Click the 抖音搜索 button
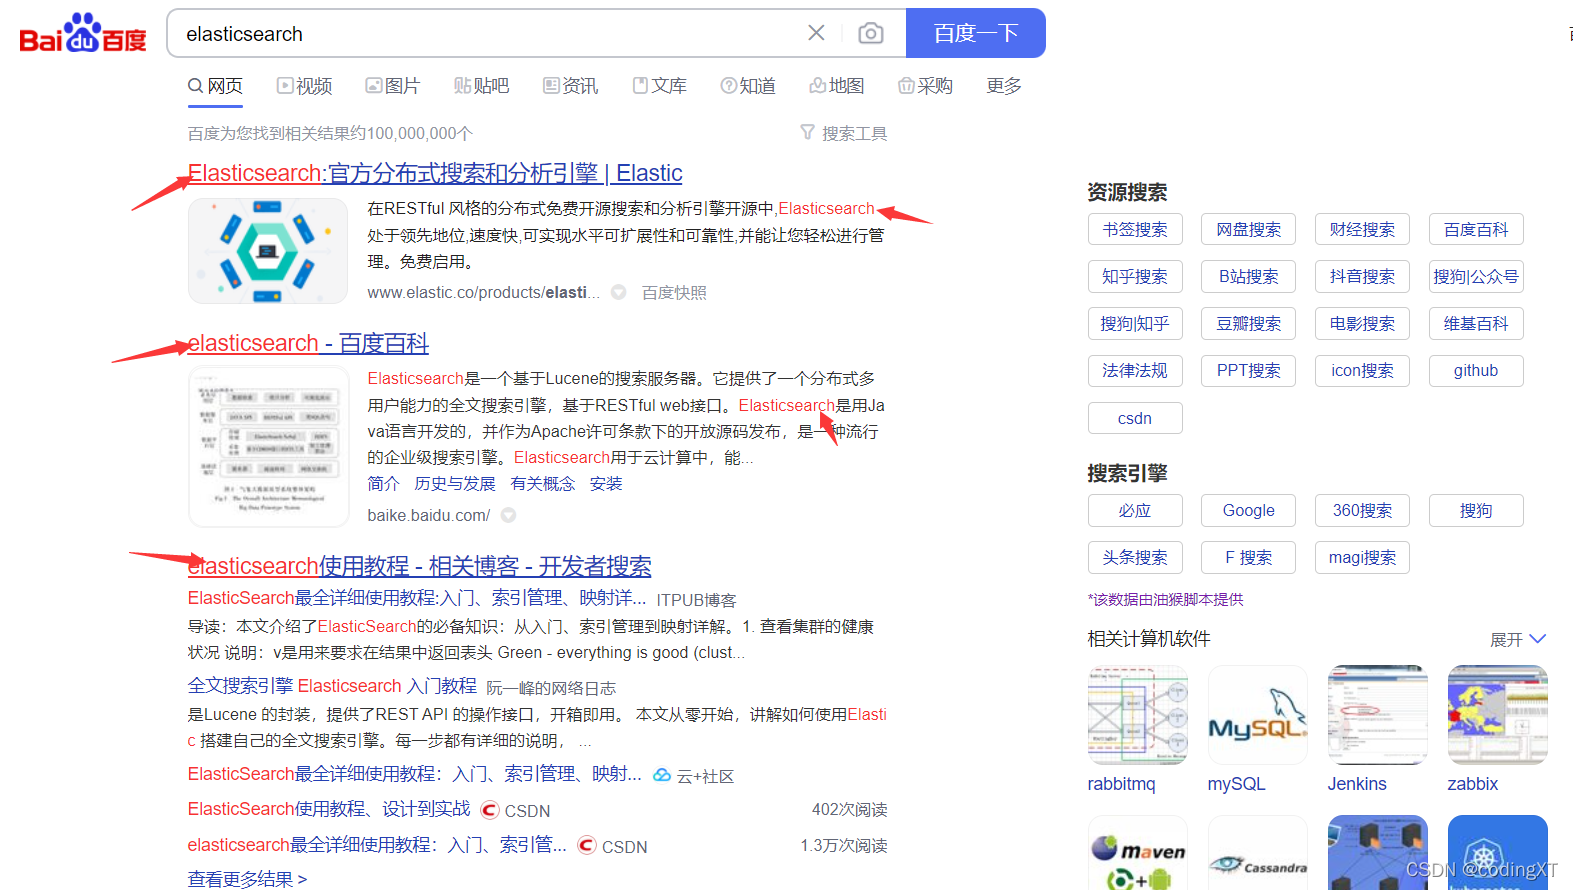This screenshot has width=1573, height=890. pyautogui.click(x=1362, y=276)
